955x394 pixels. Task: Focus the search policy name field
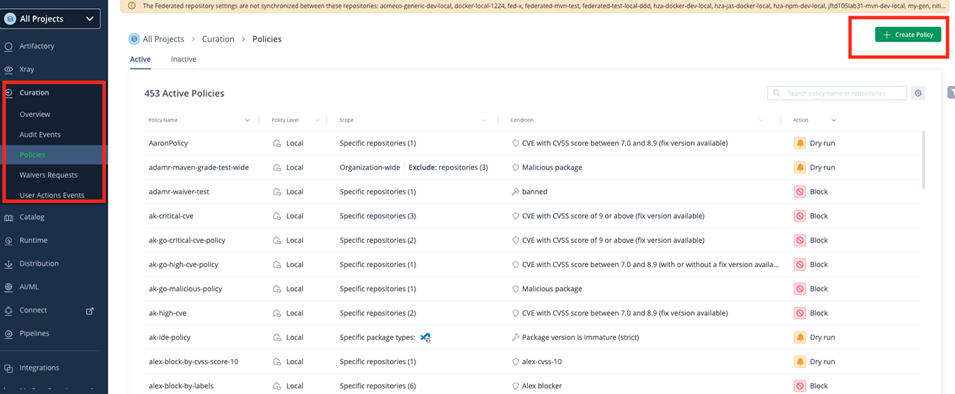point(837,93)
